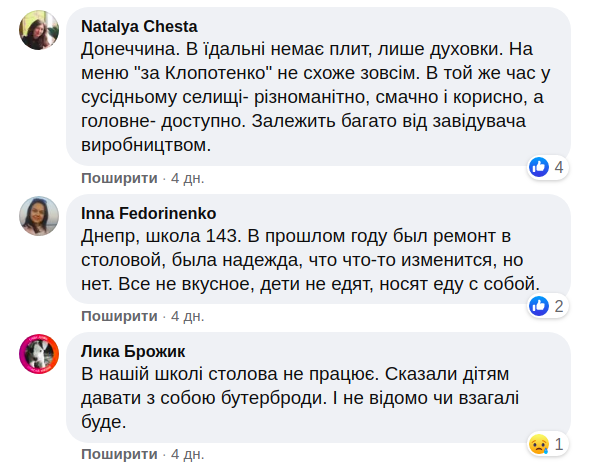Click the Natalya Chesta author name
The width and height of the screenshot is (603, 467).
[139, 26]
